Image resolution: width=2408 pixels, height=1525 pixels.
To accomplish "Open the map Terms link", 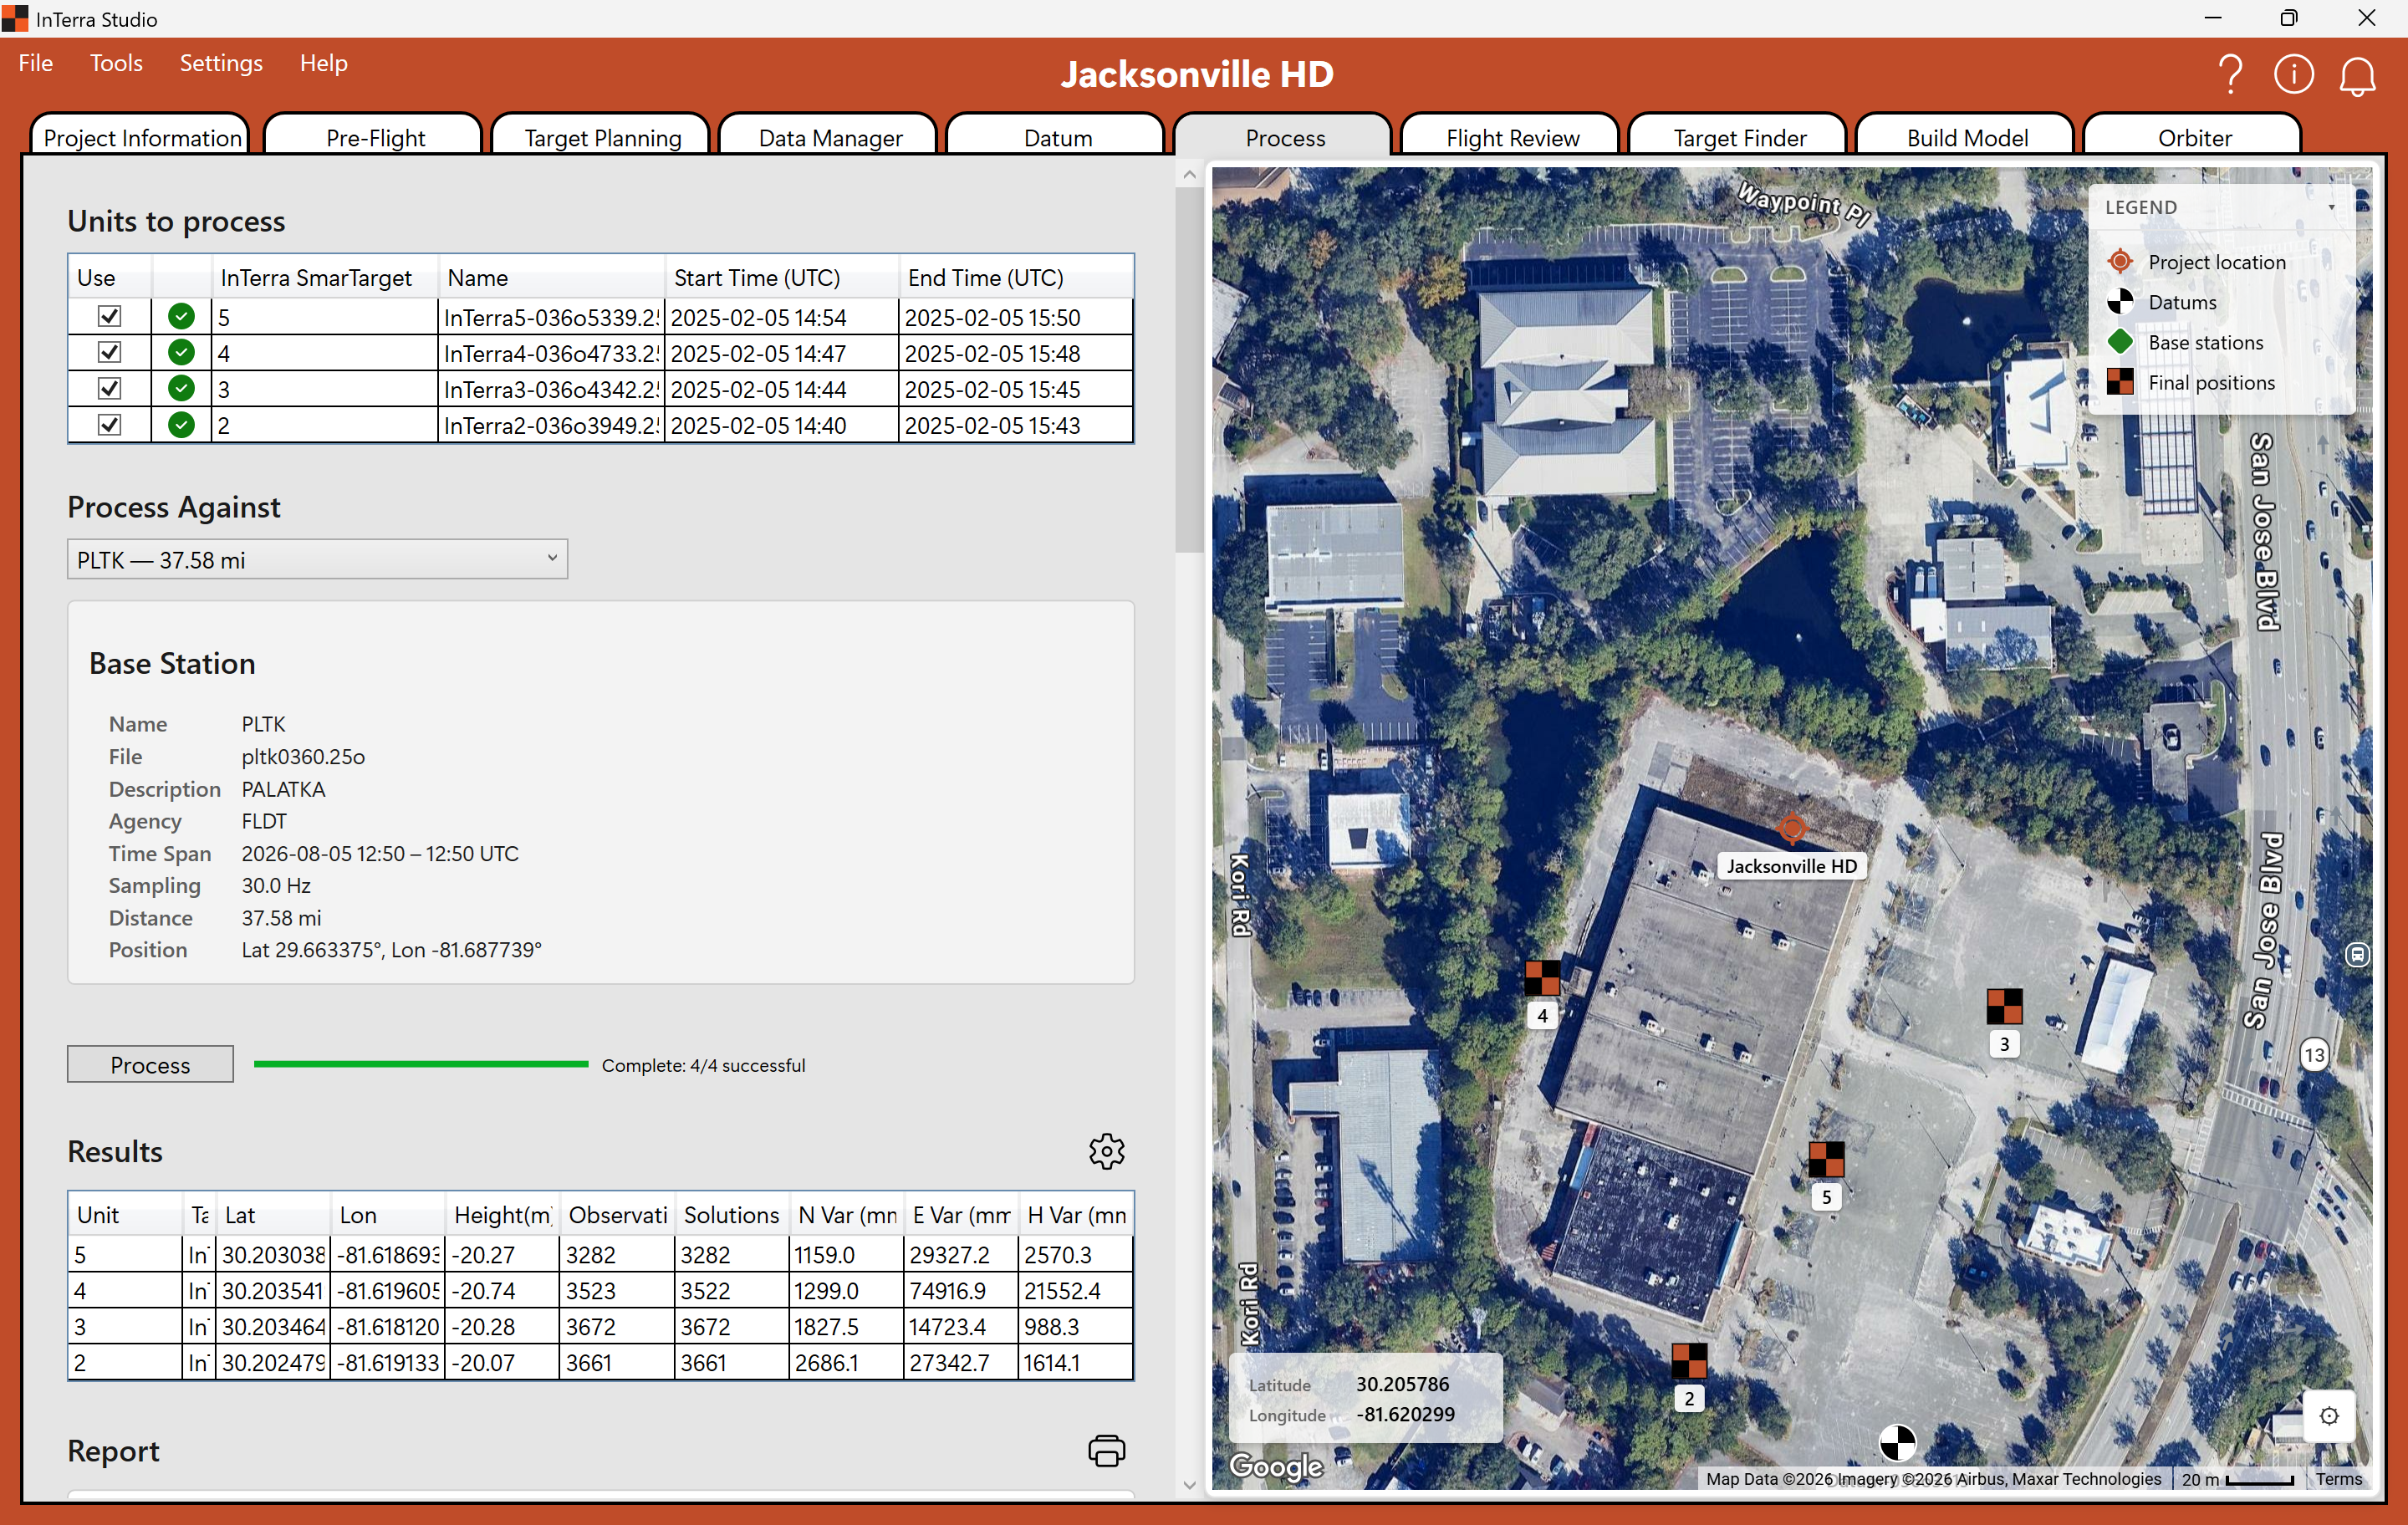I will point(2338,1479).
